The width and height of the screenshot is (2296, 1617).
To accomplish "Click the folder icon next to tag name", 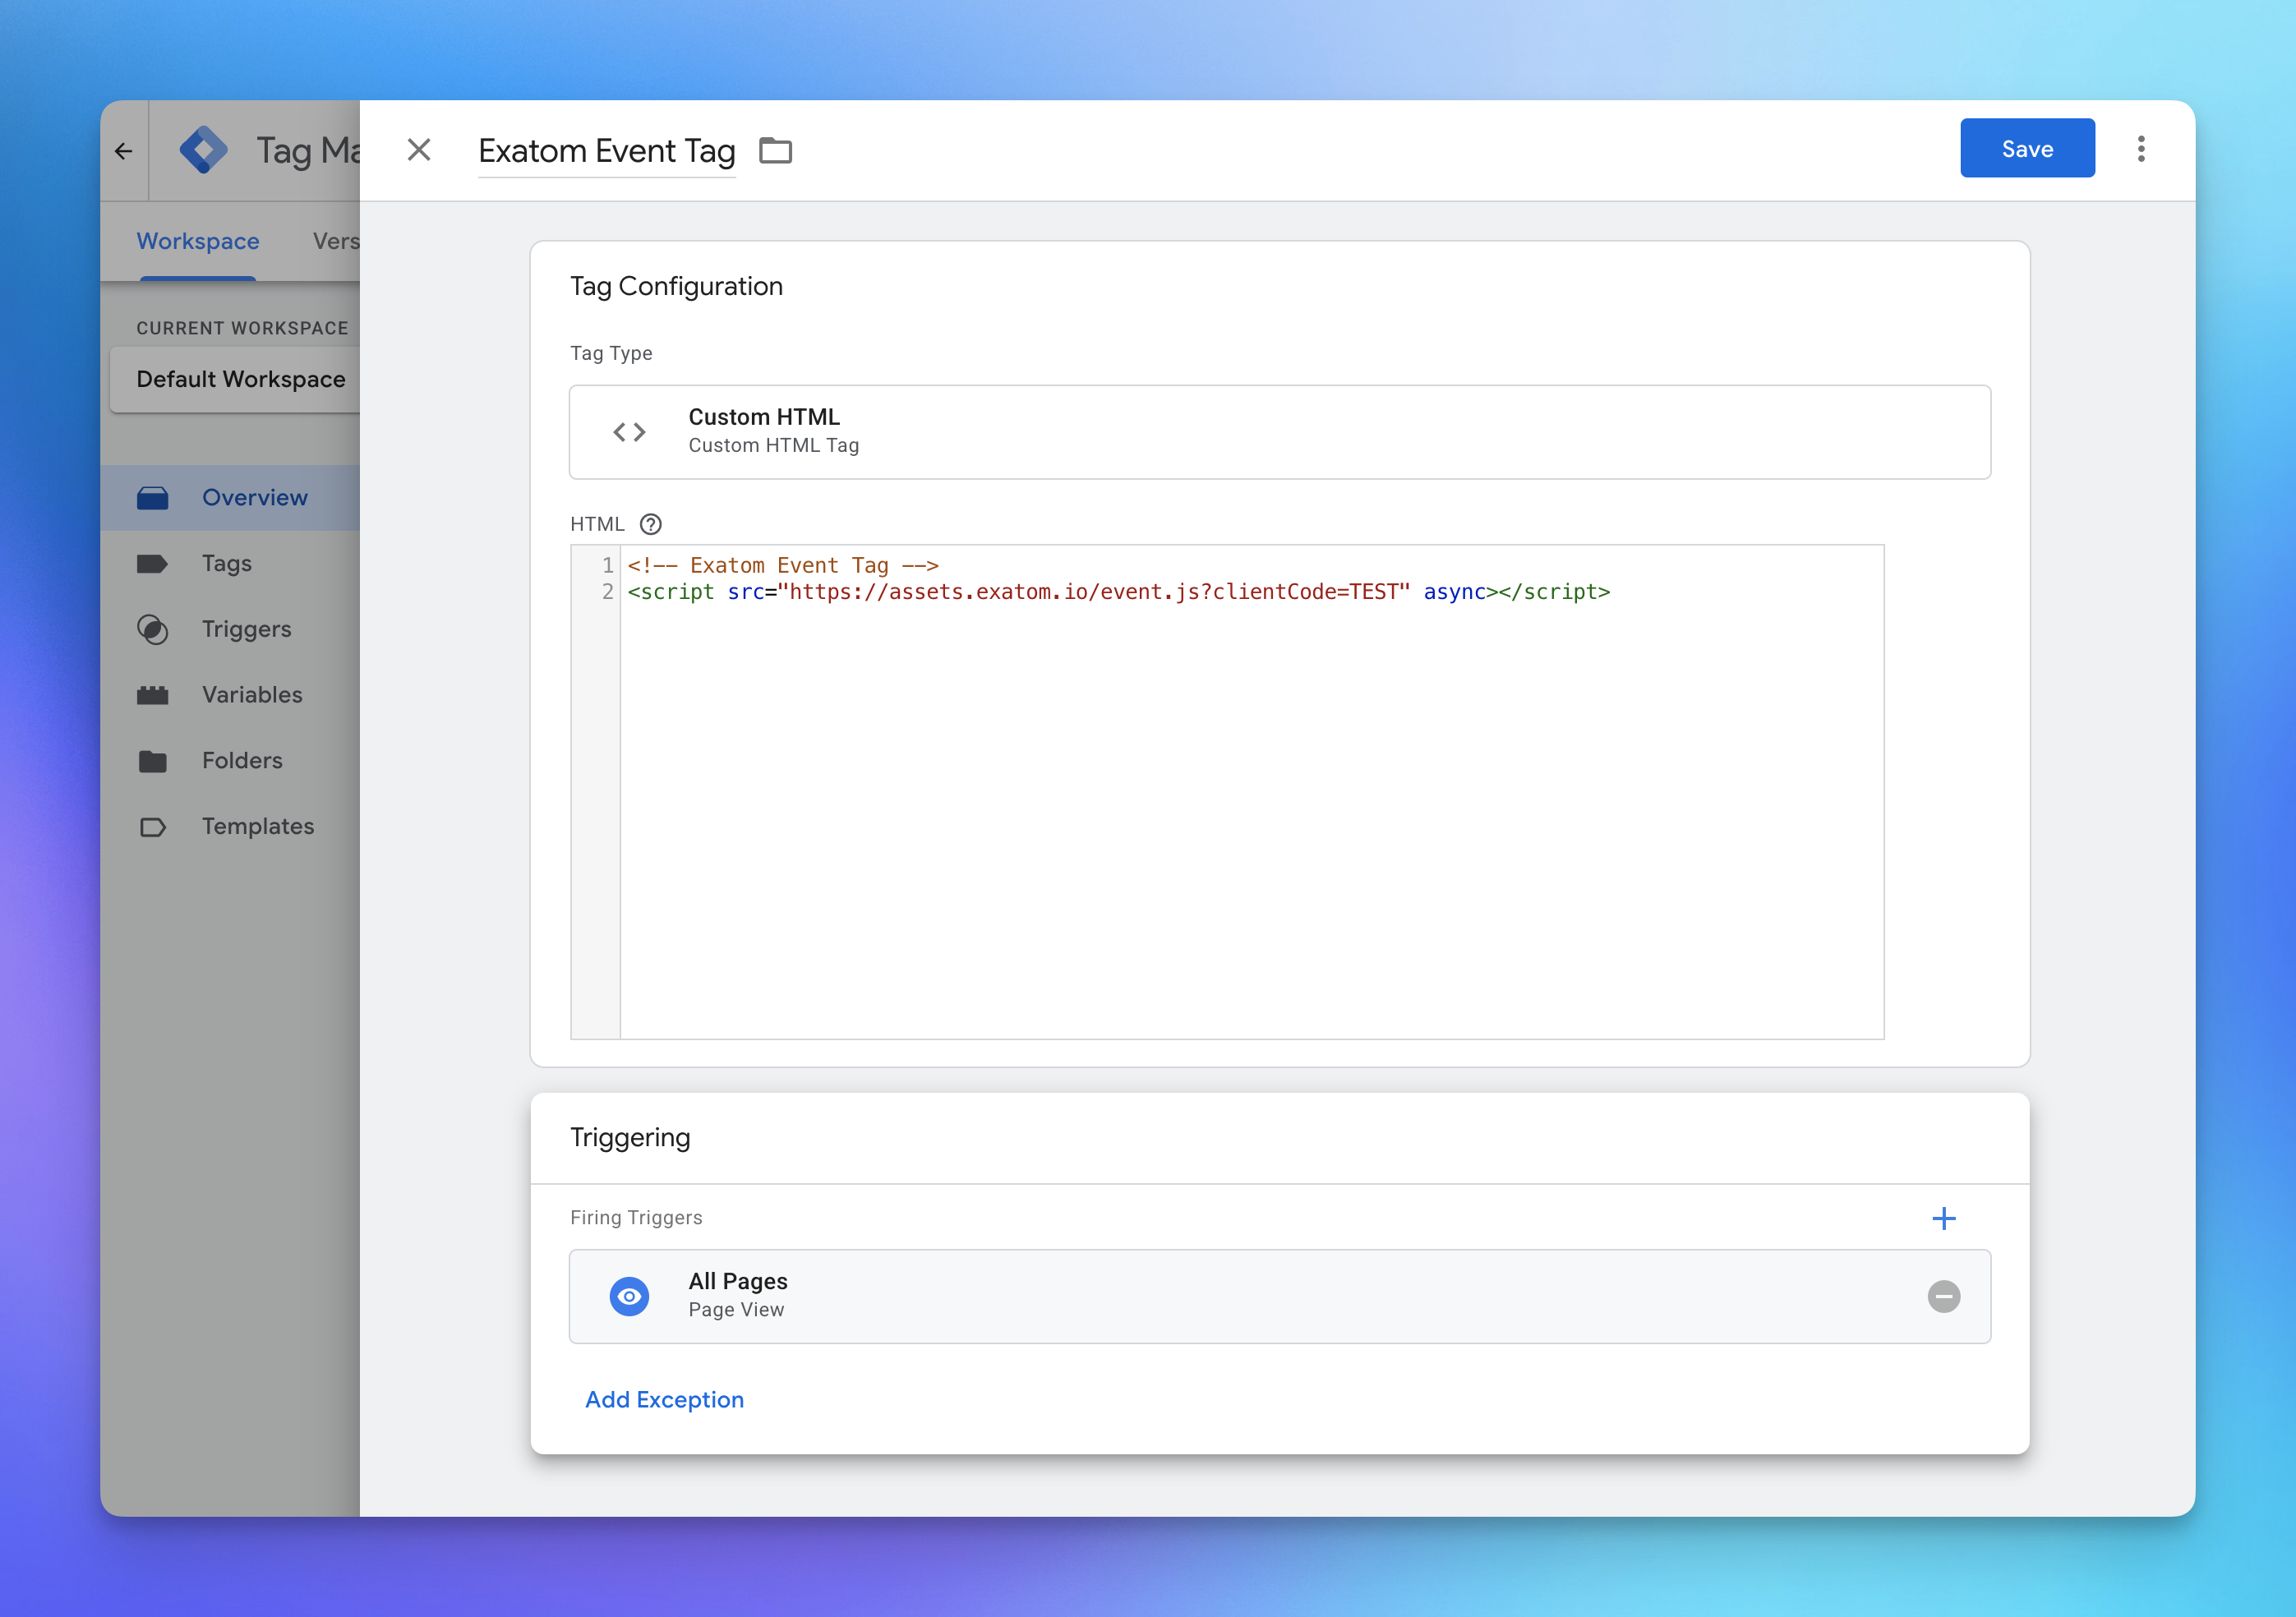I will coord(775,151).
